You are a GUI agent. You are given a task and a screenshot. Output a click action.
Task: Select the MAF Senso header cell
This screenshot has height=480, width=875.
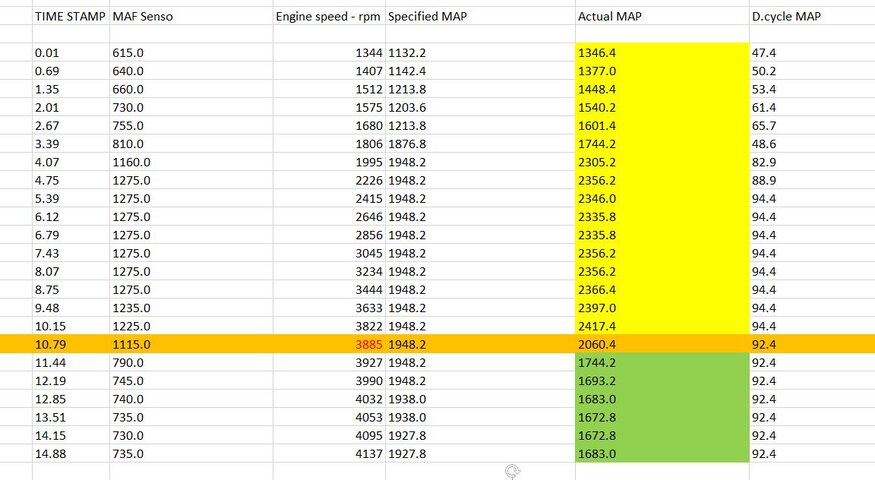191,16
